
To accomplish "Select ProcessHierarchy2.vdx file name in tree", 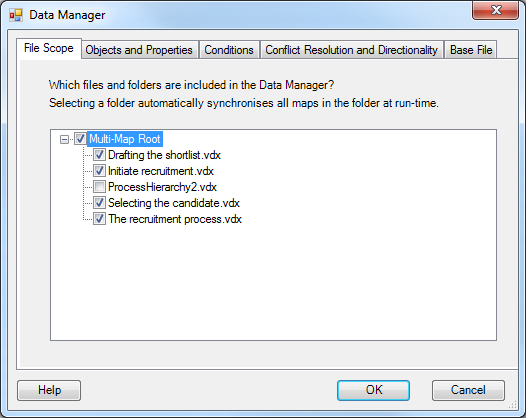I will click(x=162, y=187).
